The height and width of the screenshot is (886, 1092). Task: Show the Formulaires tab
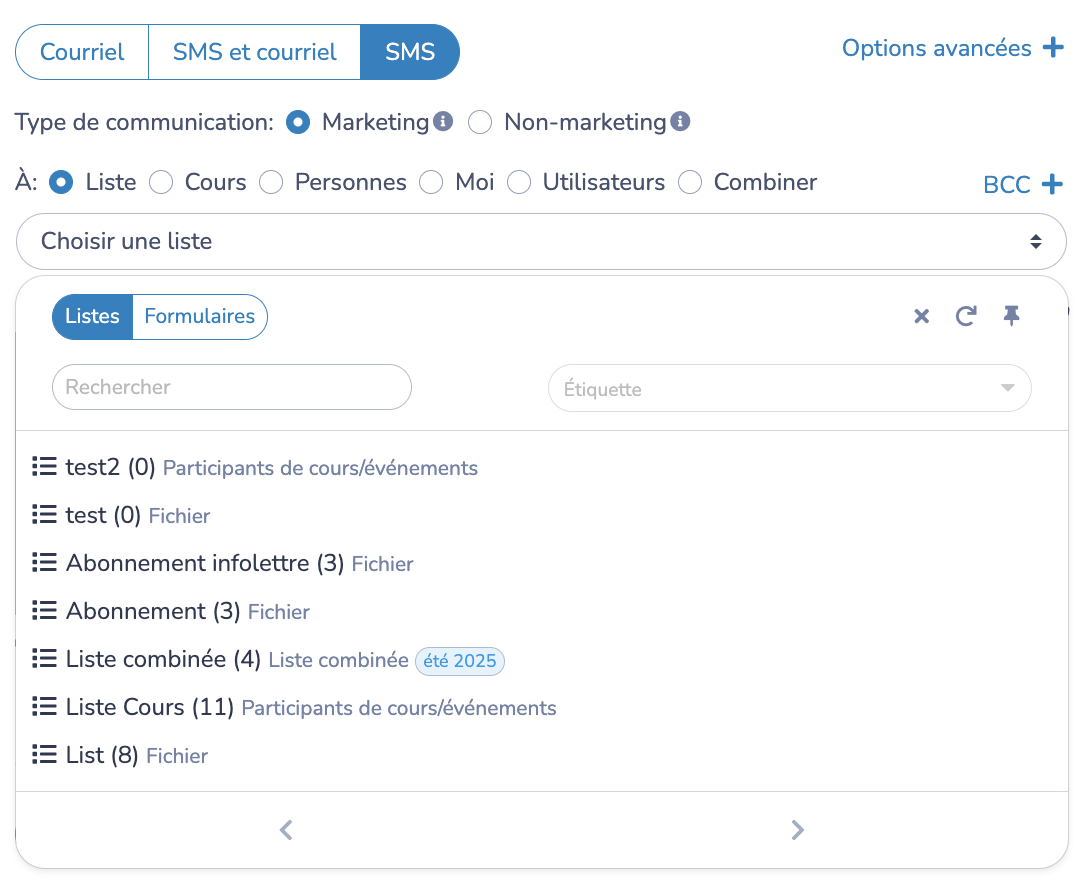(200, 317)
